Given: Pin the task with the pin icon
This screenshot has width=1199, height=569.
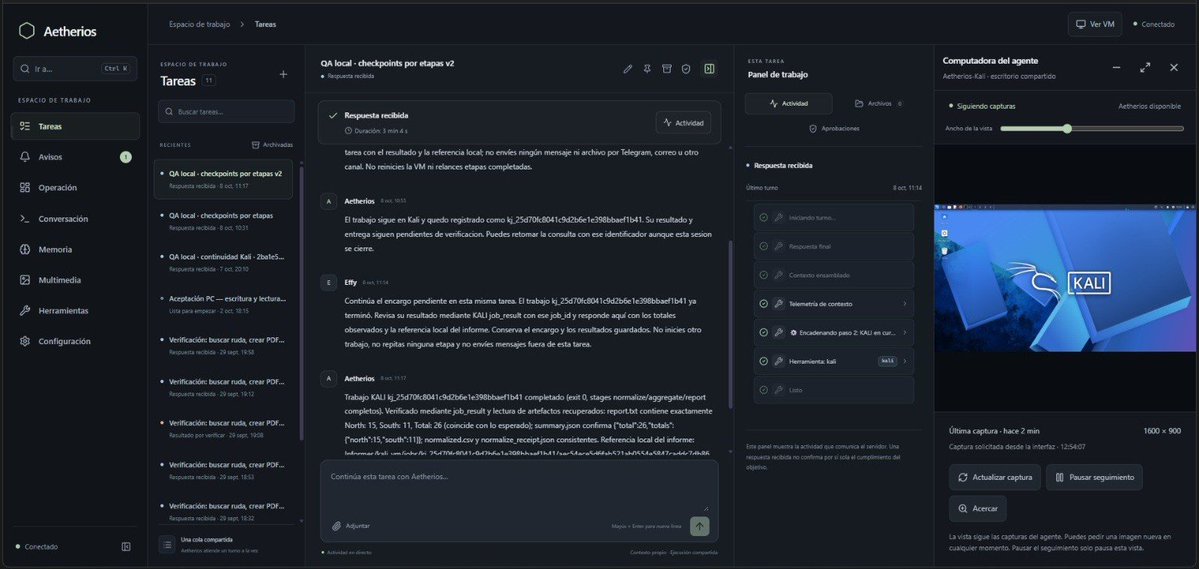Looking at the screenshot, I should click(647, 69).
